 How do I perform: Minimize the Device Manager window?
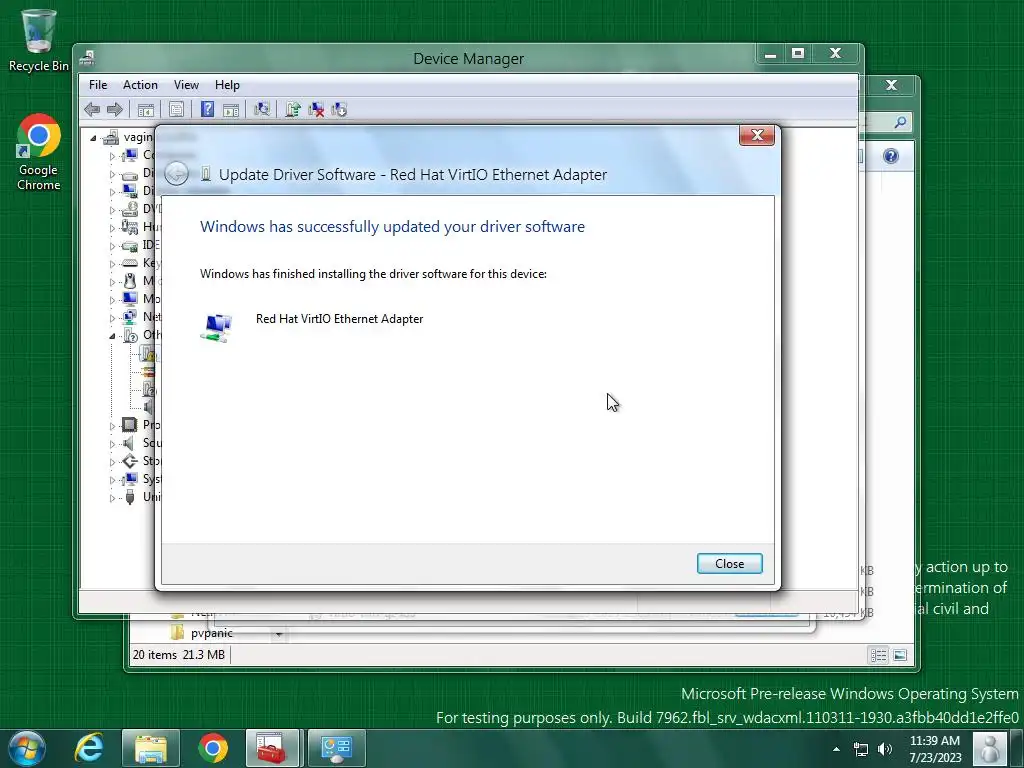pos(771,54)
